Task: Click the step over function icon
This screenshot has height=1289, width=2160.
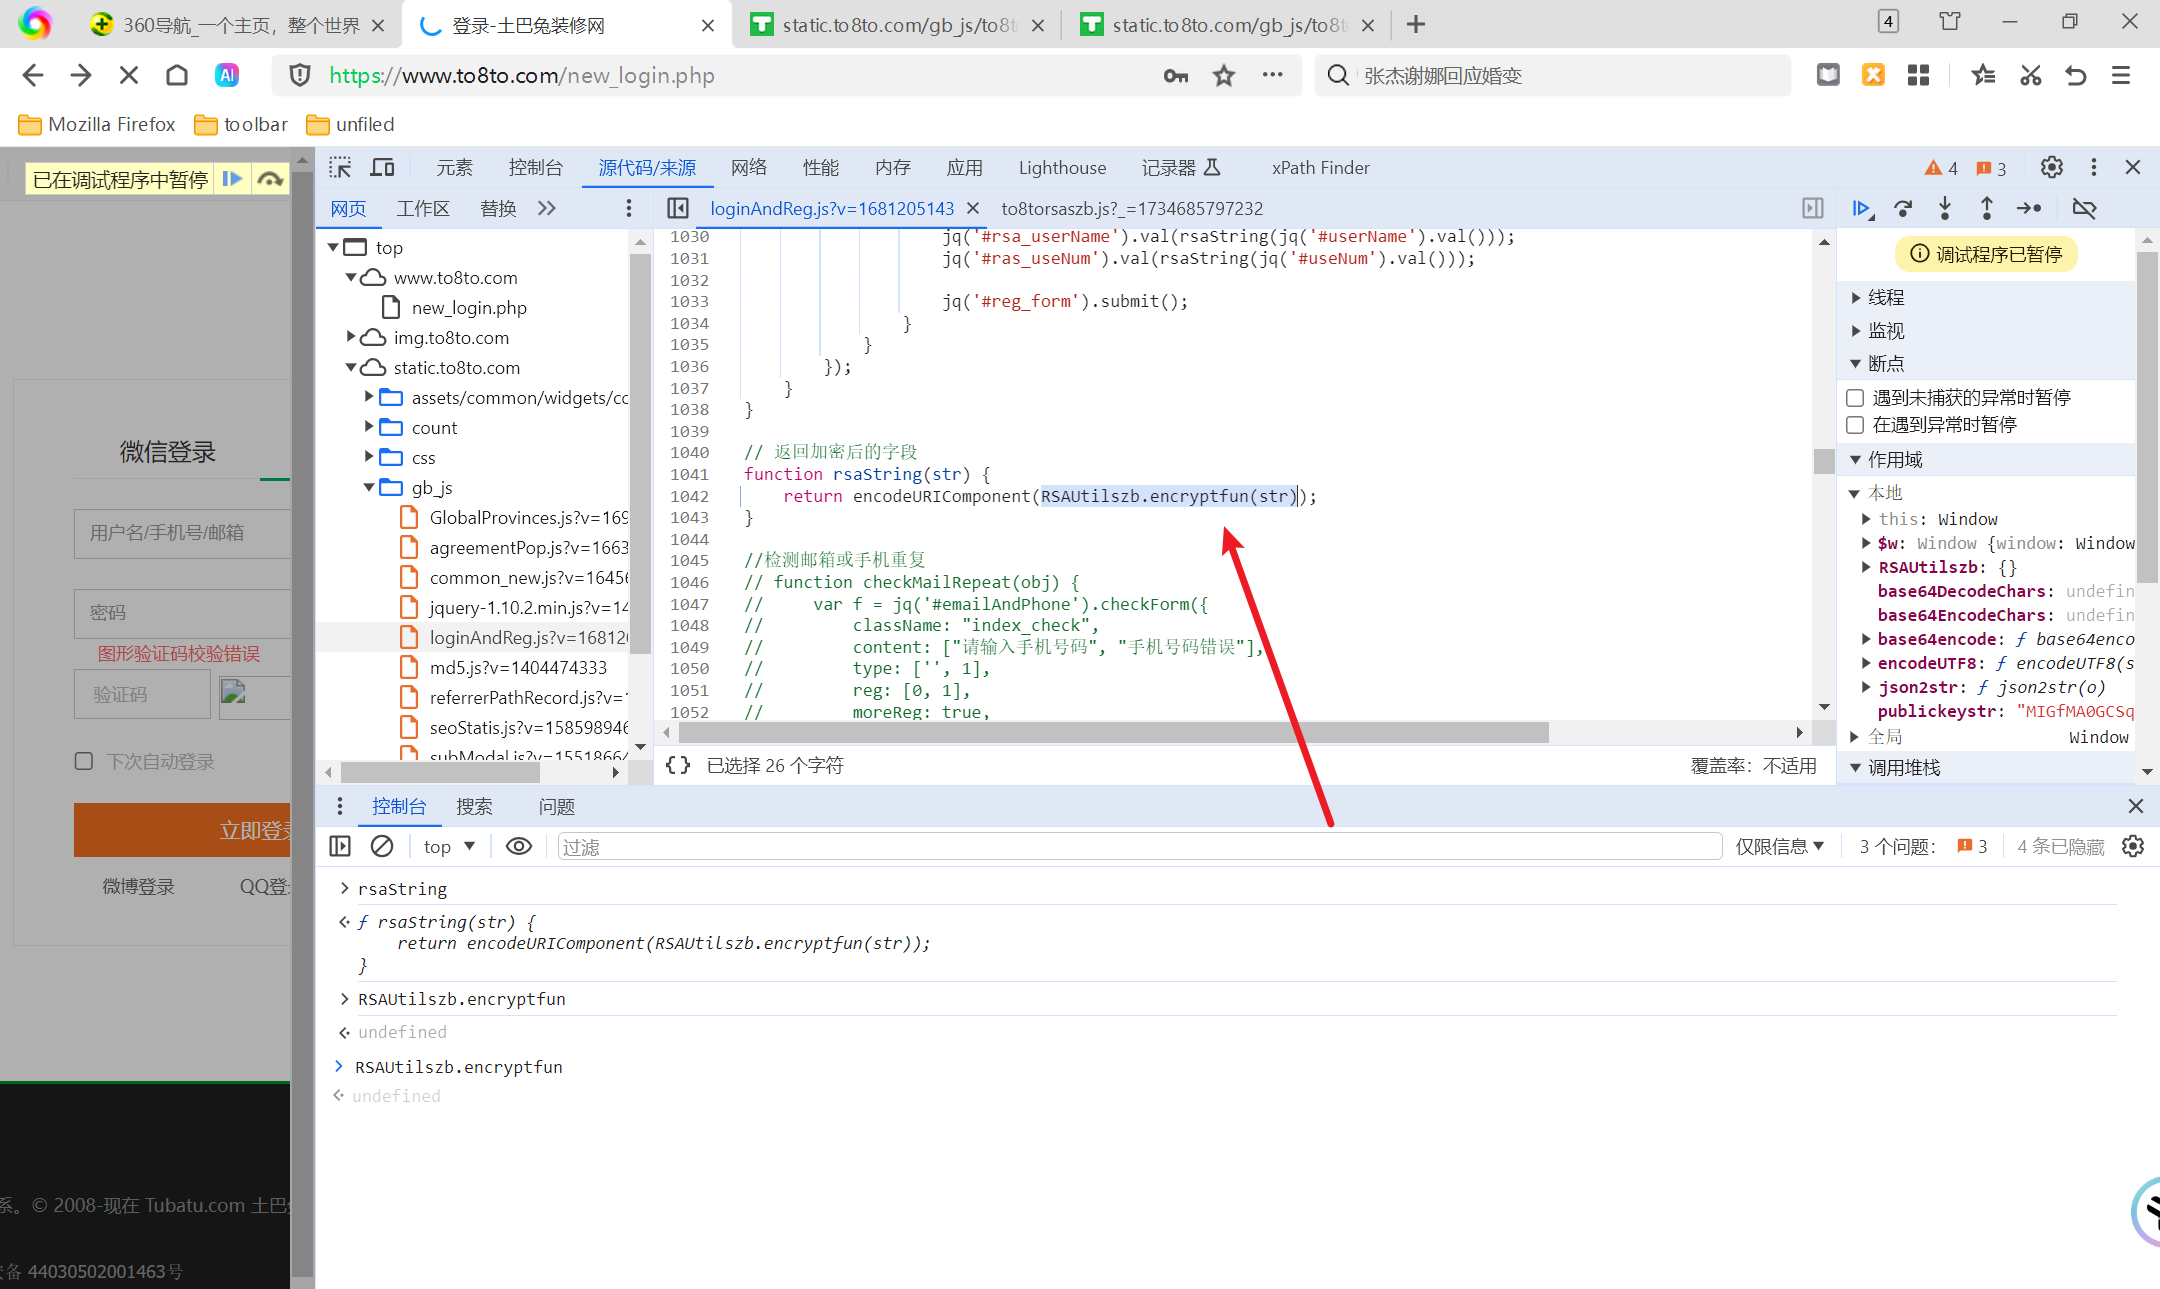Action: [1903, 208]
